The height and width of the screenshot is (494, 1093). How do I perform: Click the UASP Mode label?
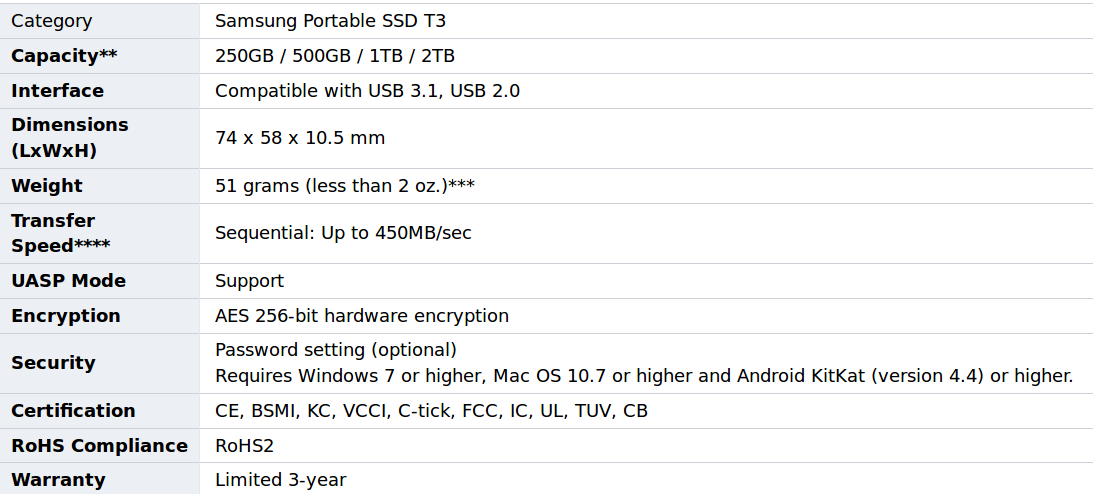point(68,281)
